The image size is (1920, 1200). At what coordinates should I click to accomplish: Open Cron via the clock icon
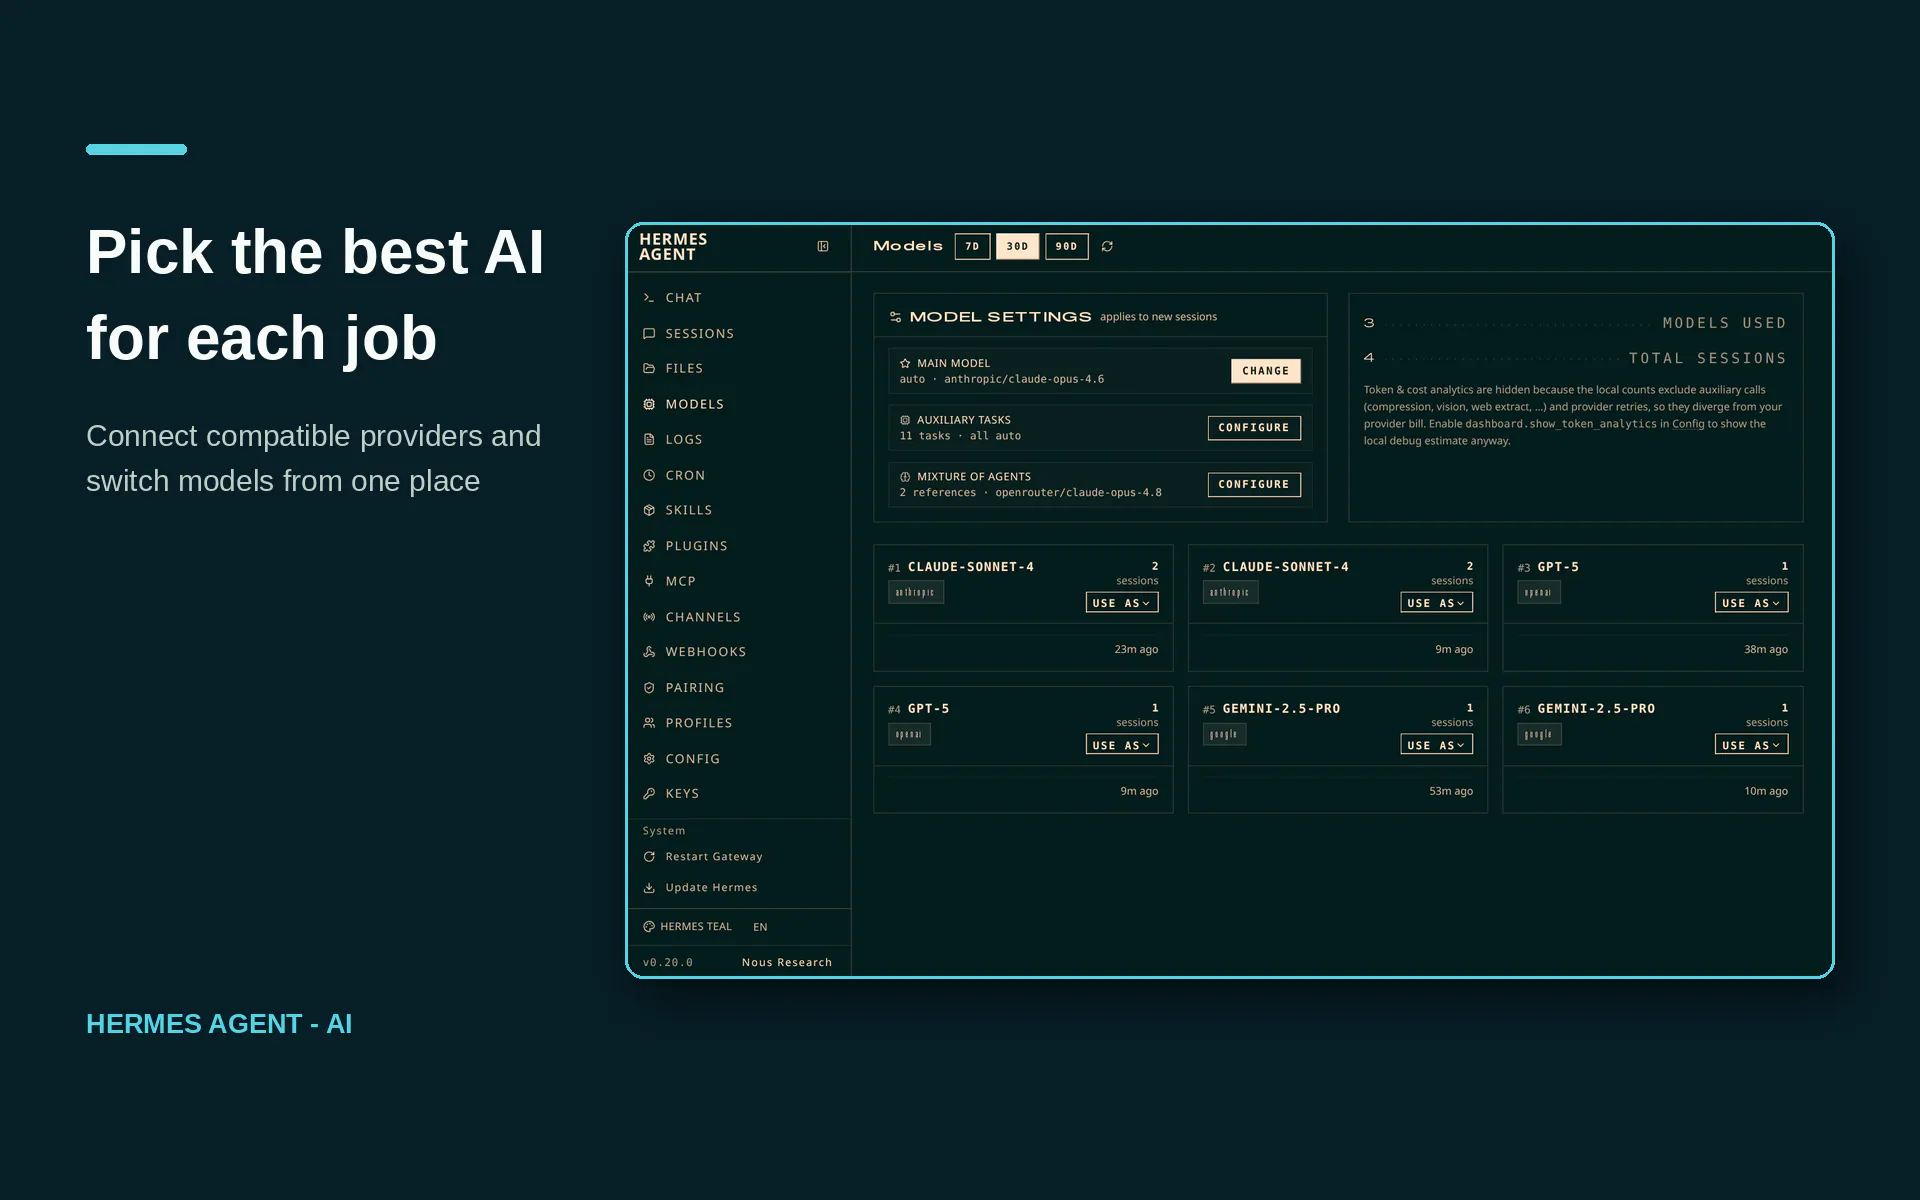(x=649, y=476)
